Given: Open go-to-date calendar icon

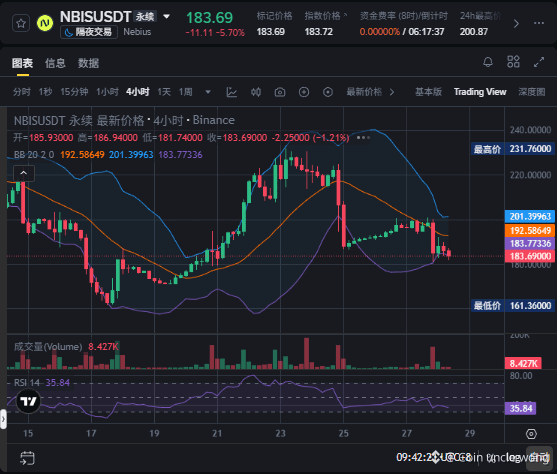Looking at the screenshot, I should coord(27,458).
